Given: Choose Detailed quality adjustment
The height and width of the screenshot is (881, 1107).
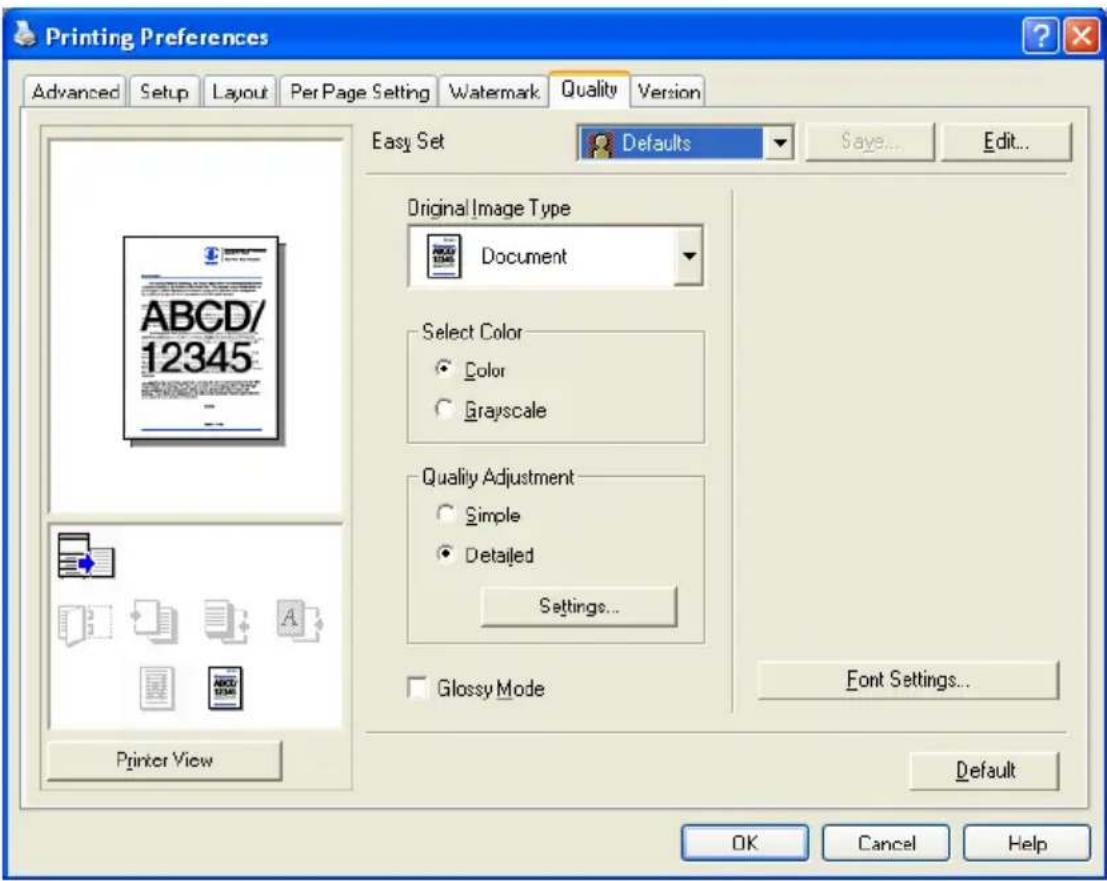Looking at the screenshot, I should pyautogui.click(x=445, y=553).
